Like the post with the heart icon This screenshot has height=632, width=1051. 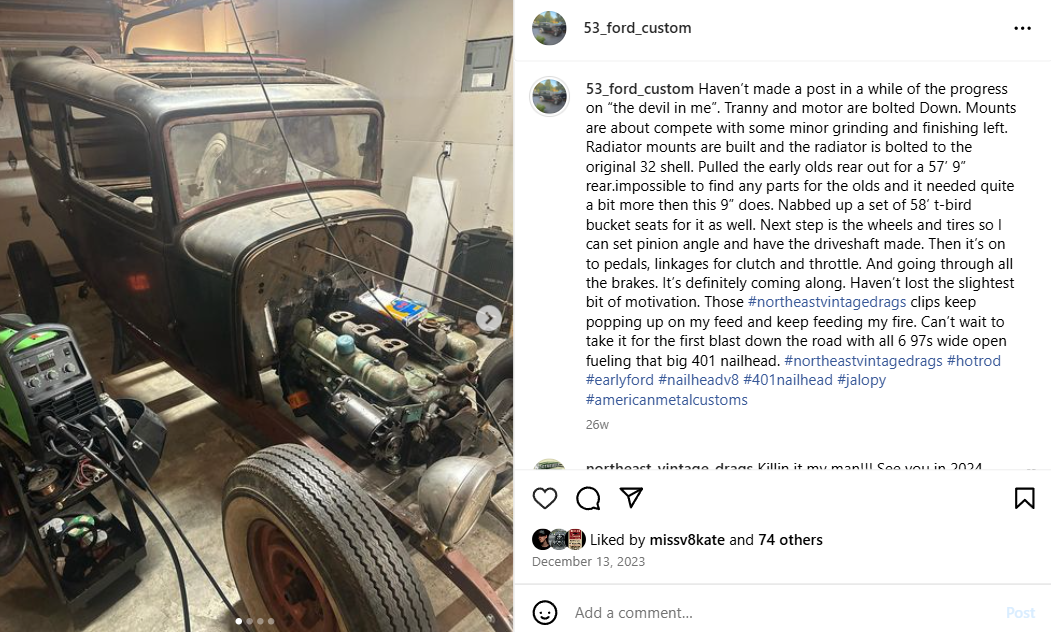click(x=544, y=498)
